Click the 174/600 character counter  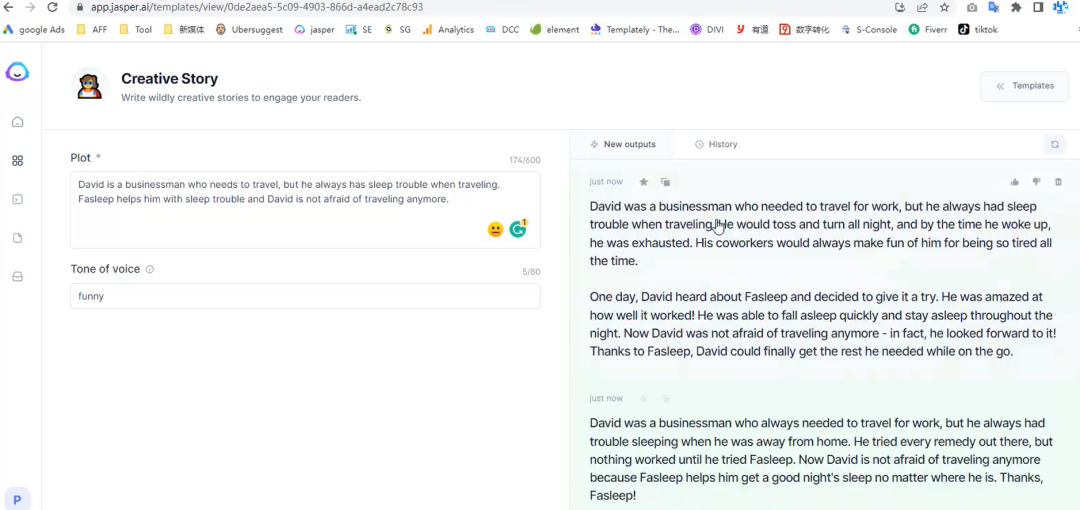(x=525, y=160)
